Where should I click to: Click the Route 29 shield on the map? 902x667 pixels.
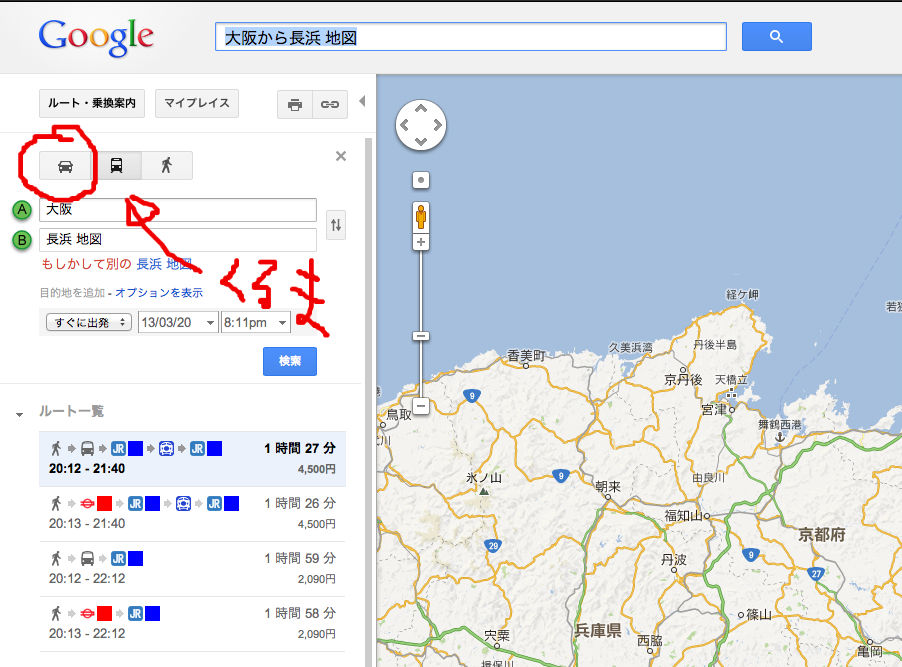click(493, 546)
